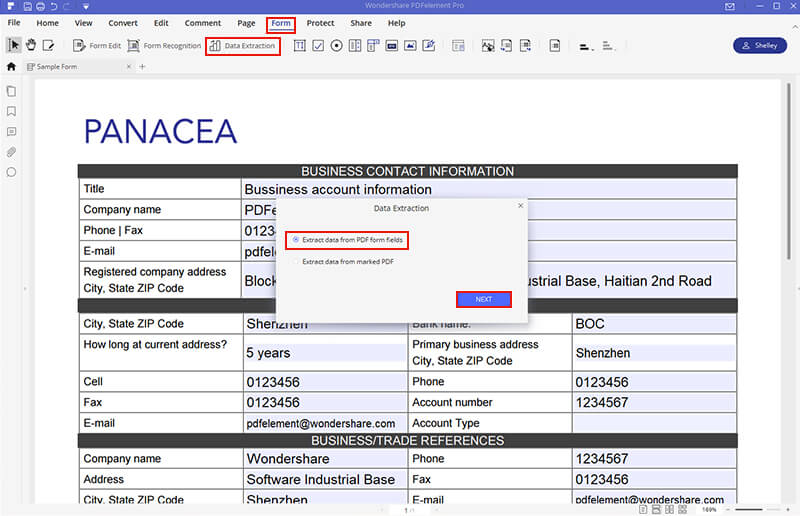Image resolution: width=800 pixels, height=516 pixels.
Task: Expand the quick access toolbar dropdown arrow
Action: click(86, 6)
